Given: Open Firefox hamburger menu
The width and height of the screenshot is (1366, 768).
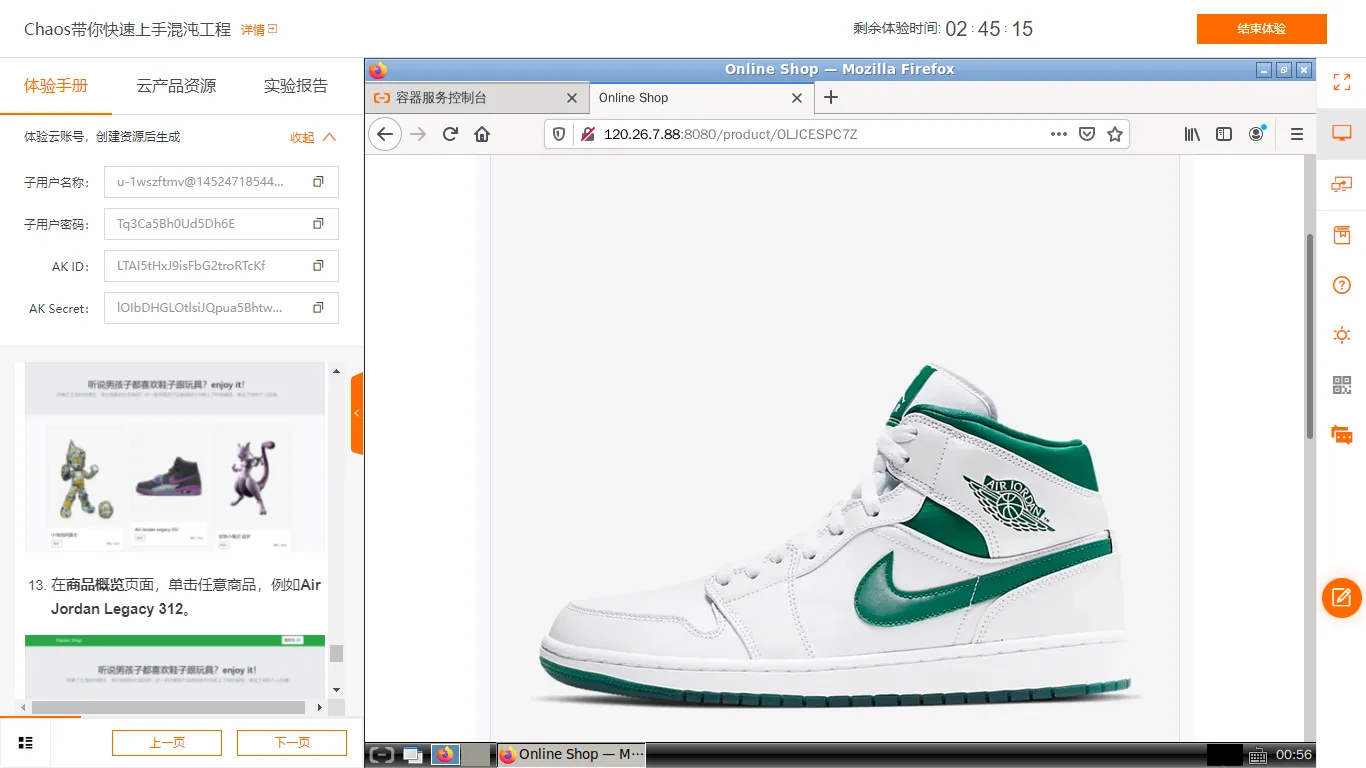Looking at the screenshot, I should click(x=1297, y=134).
